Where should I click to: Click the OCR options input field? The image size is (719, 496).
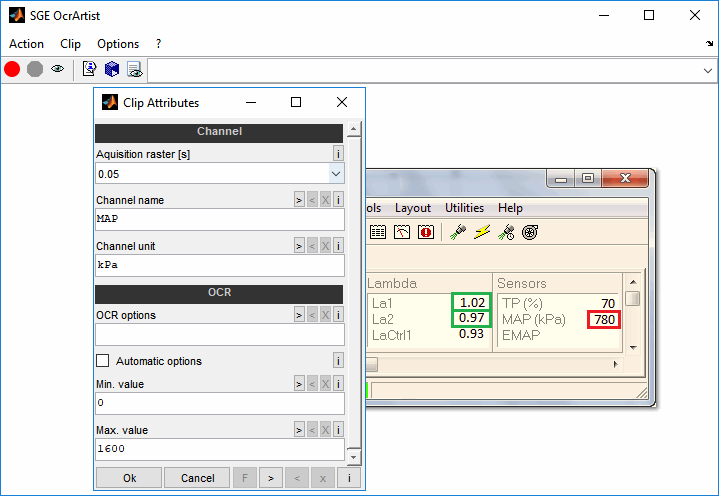click(220, 334)
